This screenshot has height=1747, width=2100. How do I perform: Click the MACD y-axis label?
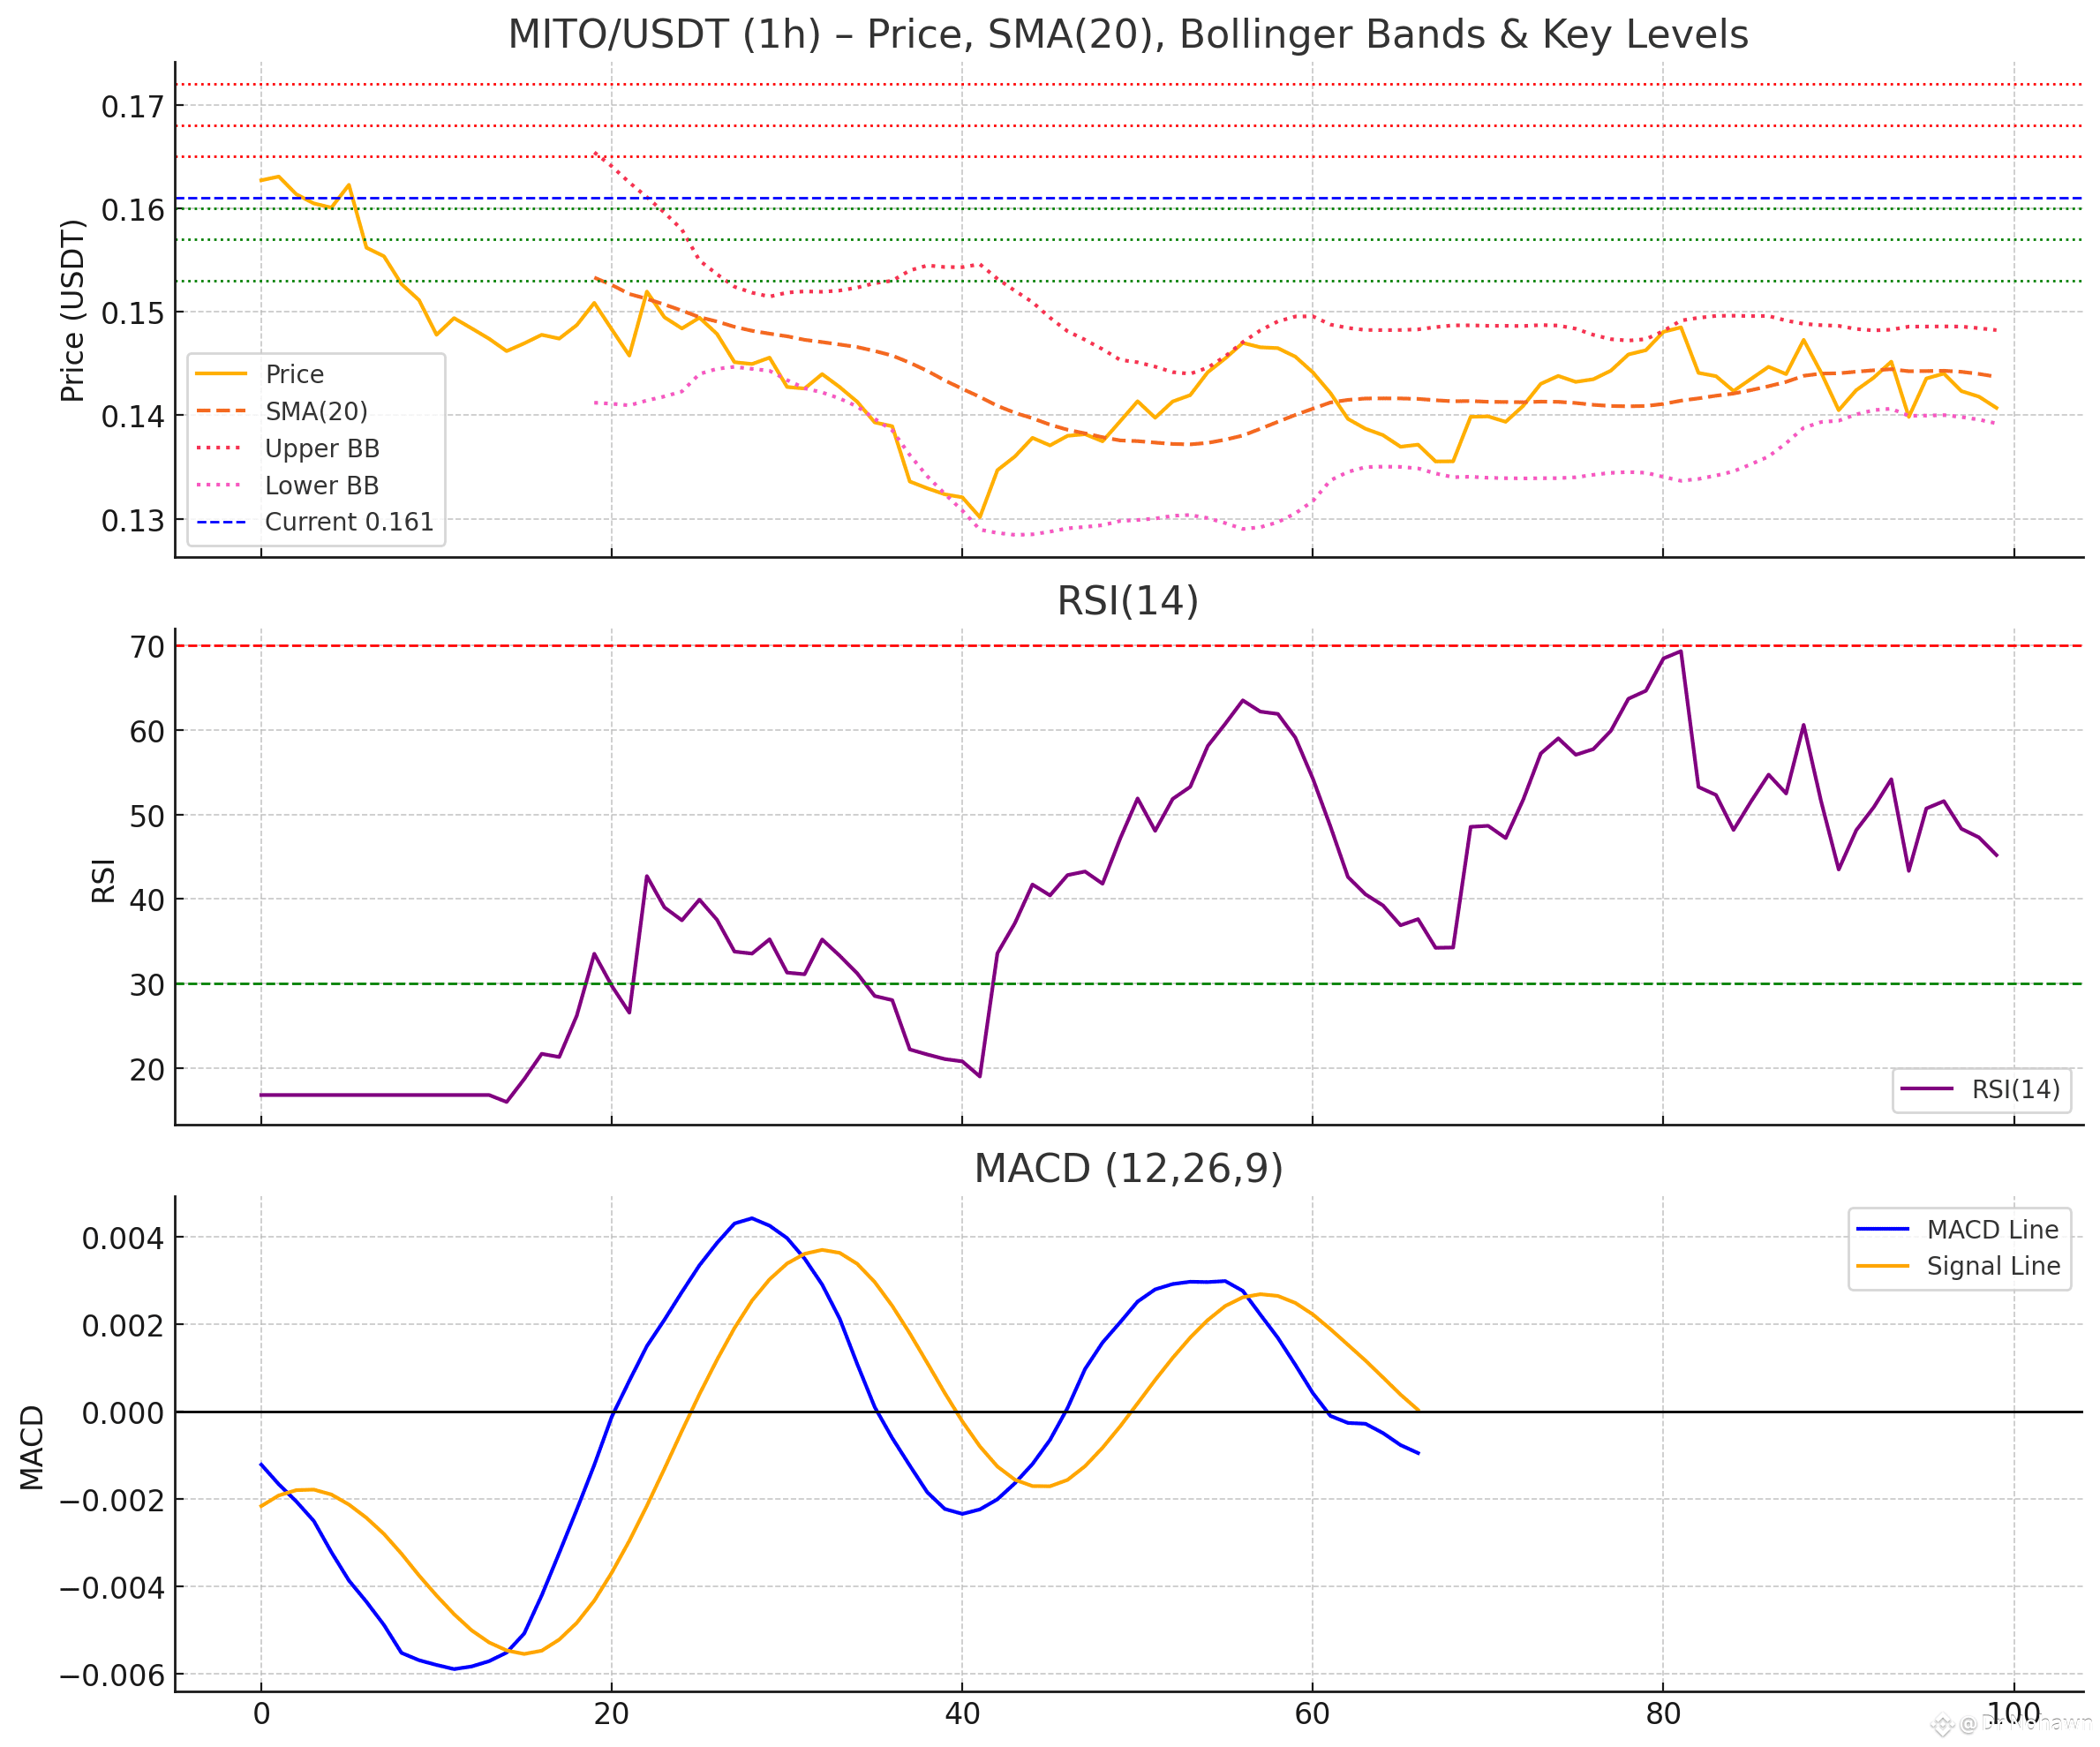32,1447
